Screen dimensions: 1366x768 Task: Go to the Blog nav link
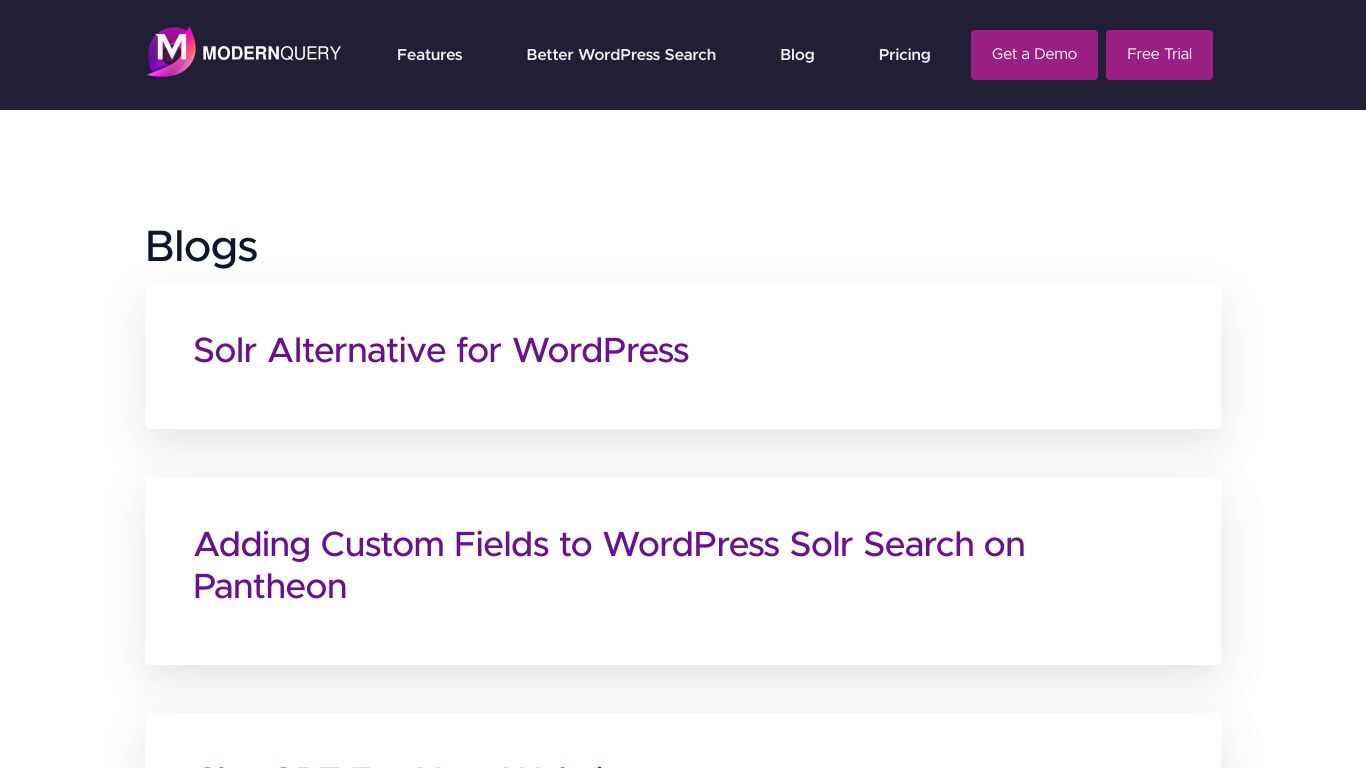click(x=797, y=55)
